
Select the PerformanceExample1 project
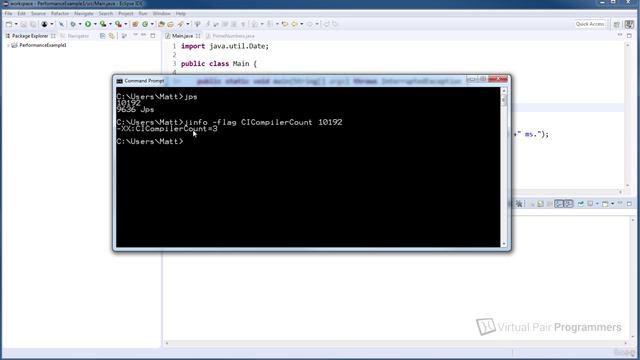(42, 45)
